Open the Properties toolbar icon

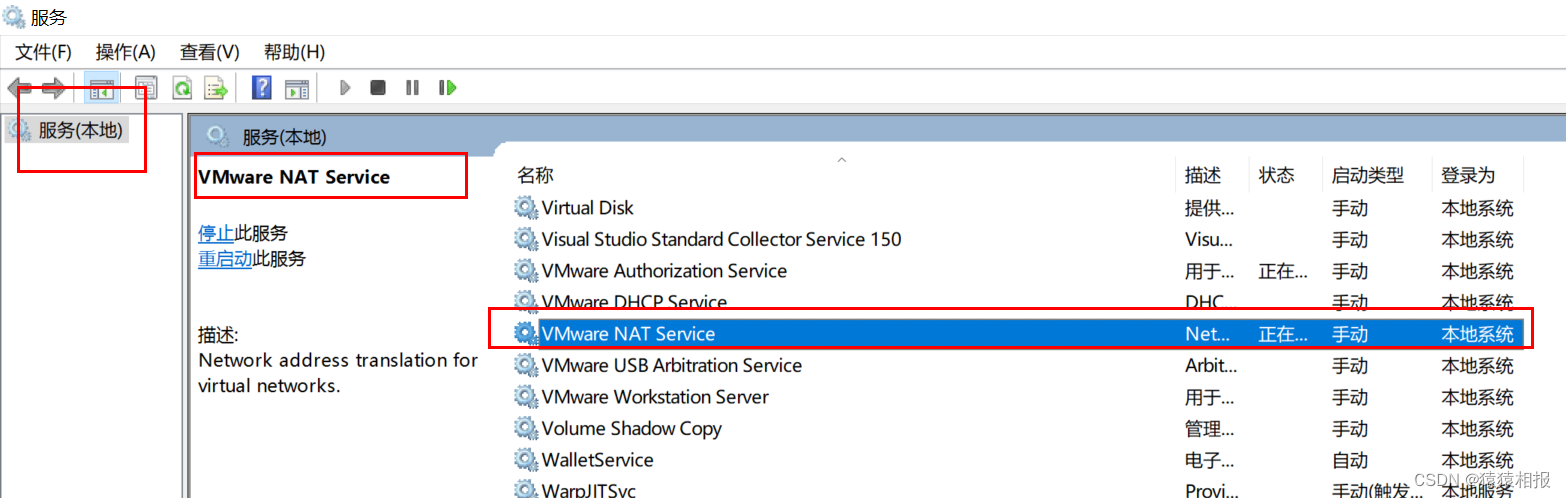tap(146, 88)
